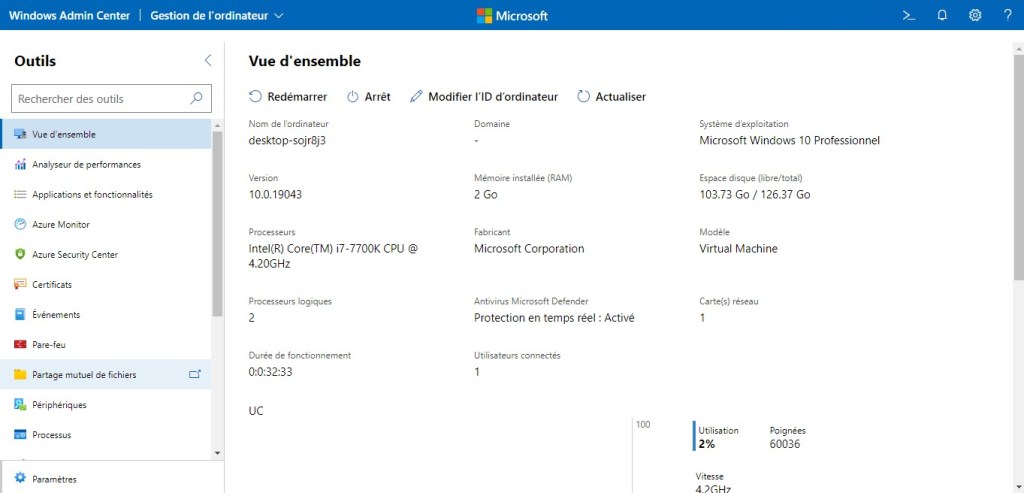The width and height of the screenshot is (1024, 493).
Task: Click the Arrêt shutdown button
Action: click(368, 97)
